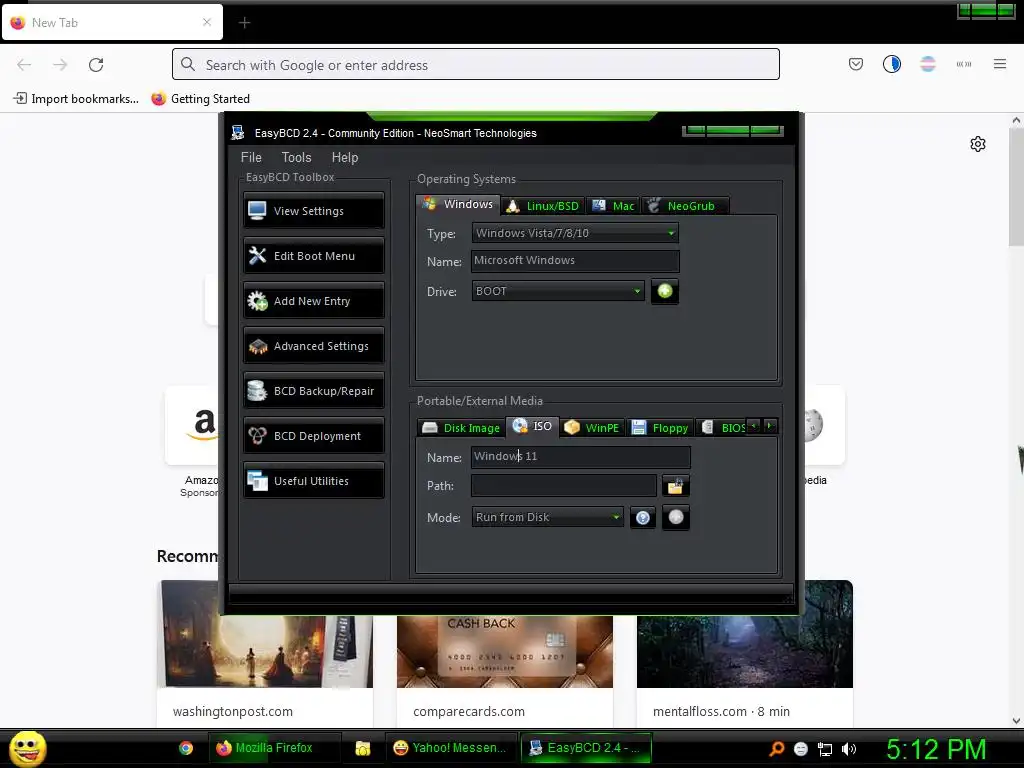Open BCD Backup/Repair section
Screen dimensions: 1024x768
tap(313, 391)
